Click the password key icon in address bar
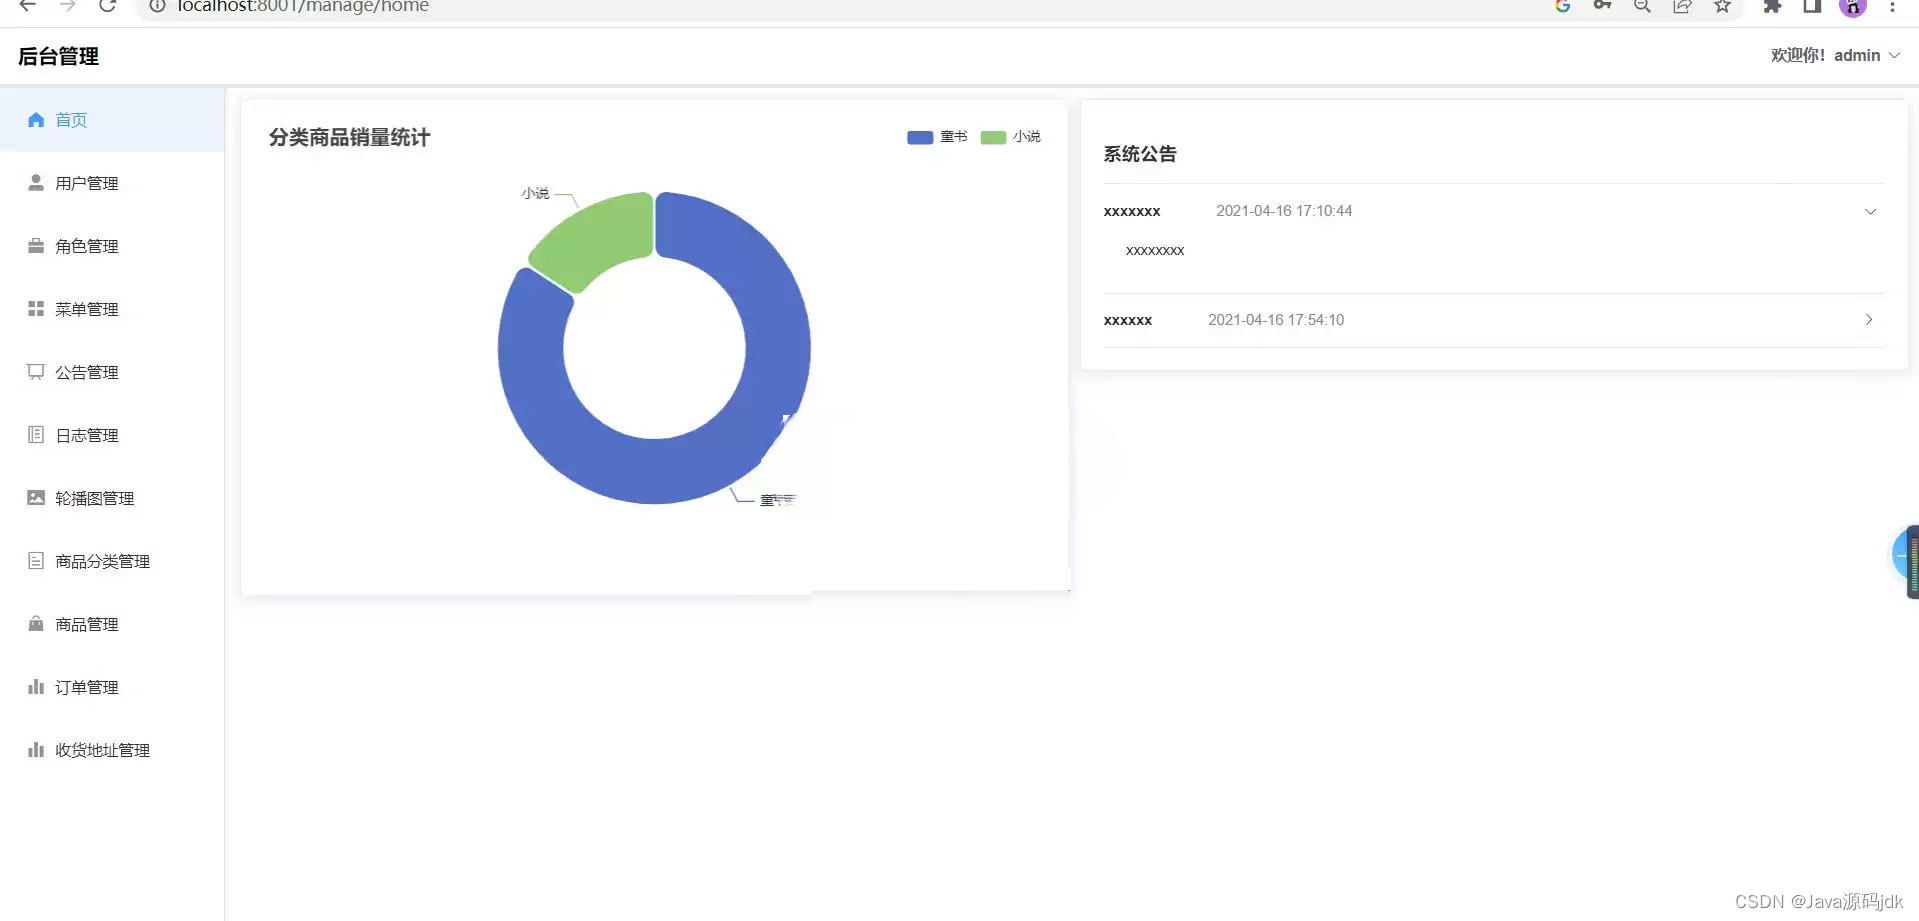Image resolution: width=1919 pixels, height=921 pixels. click(x=1602, y=6)
